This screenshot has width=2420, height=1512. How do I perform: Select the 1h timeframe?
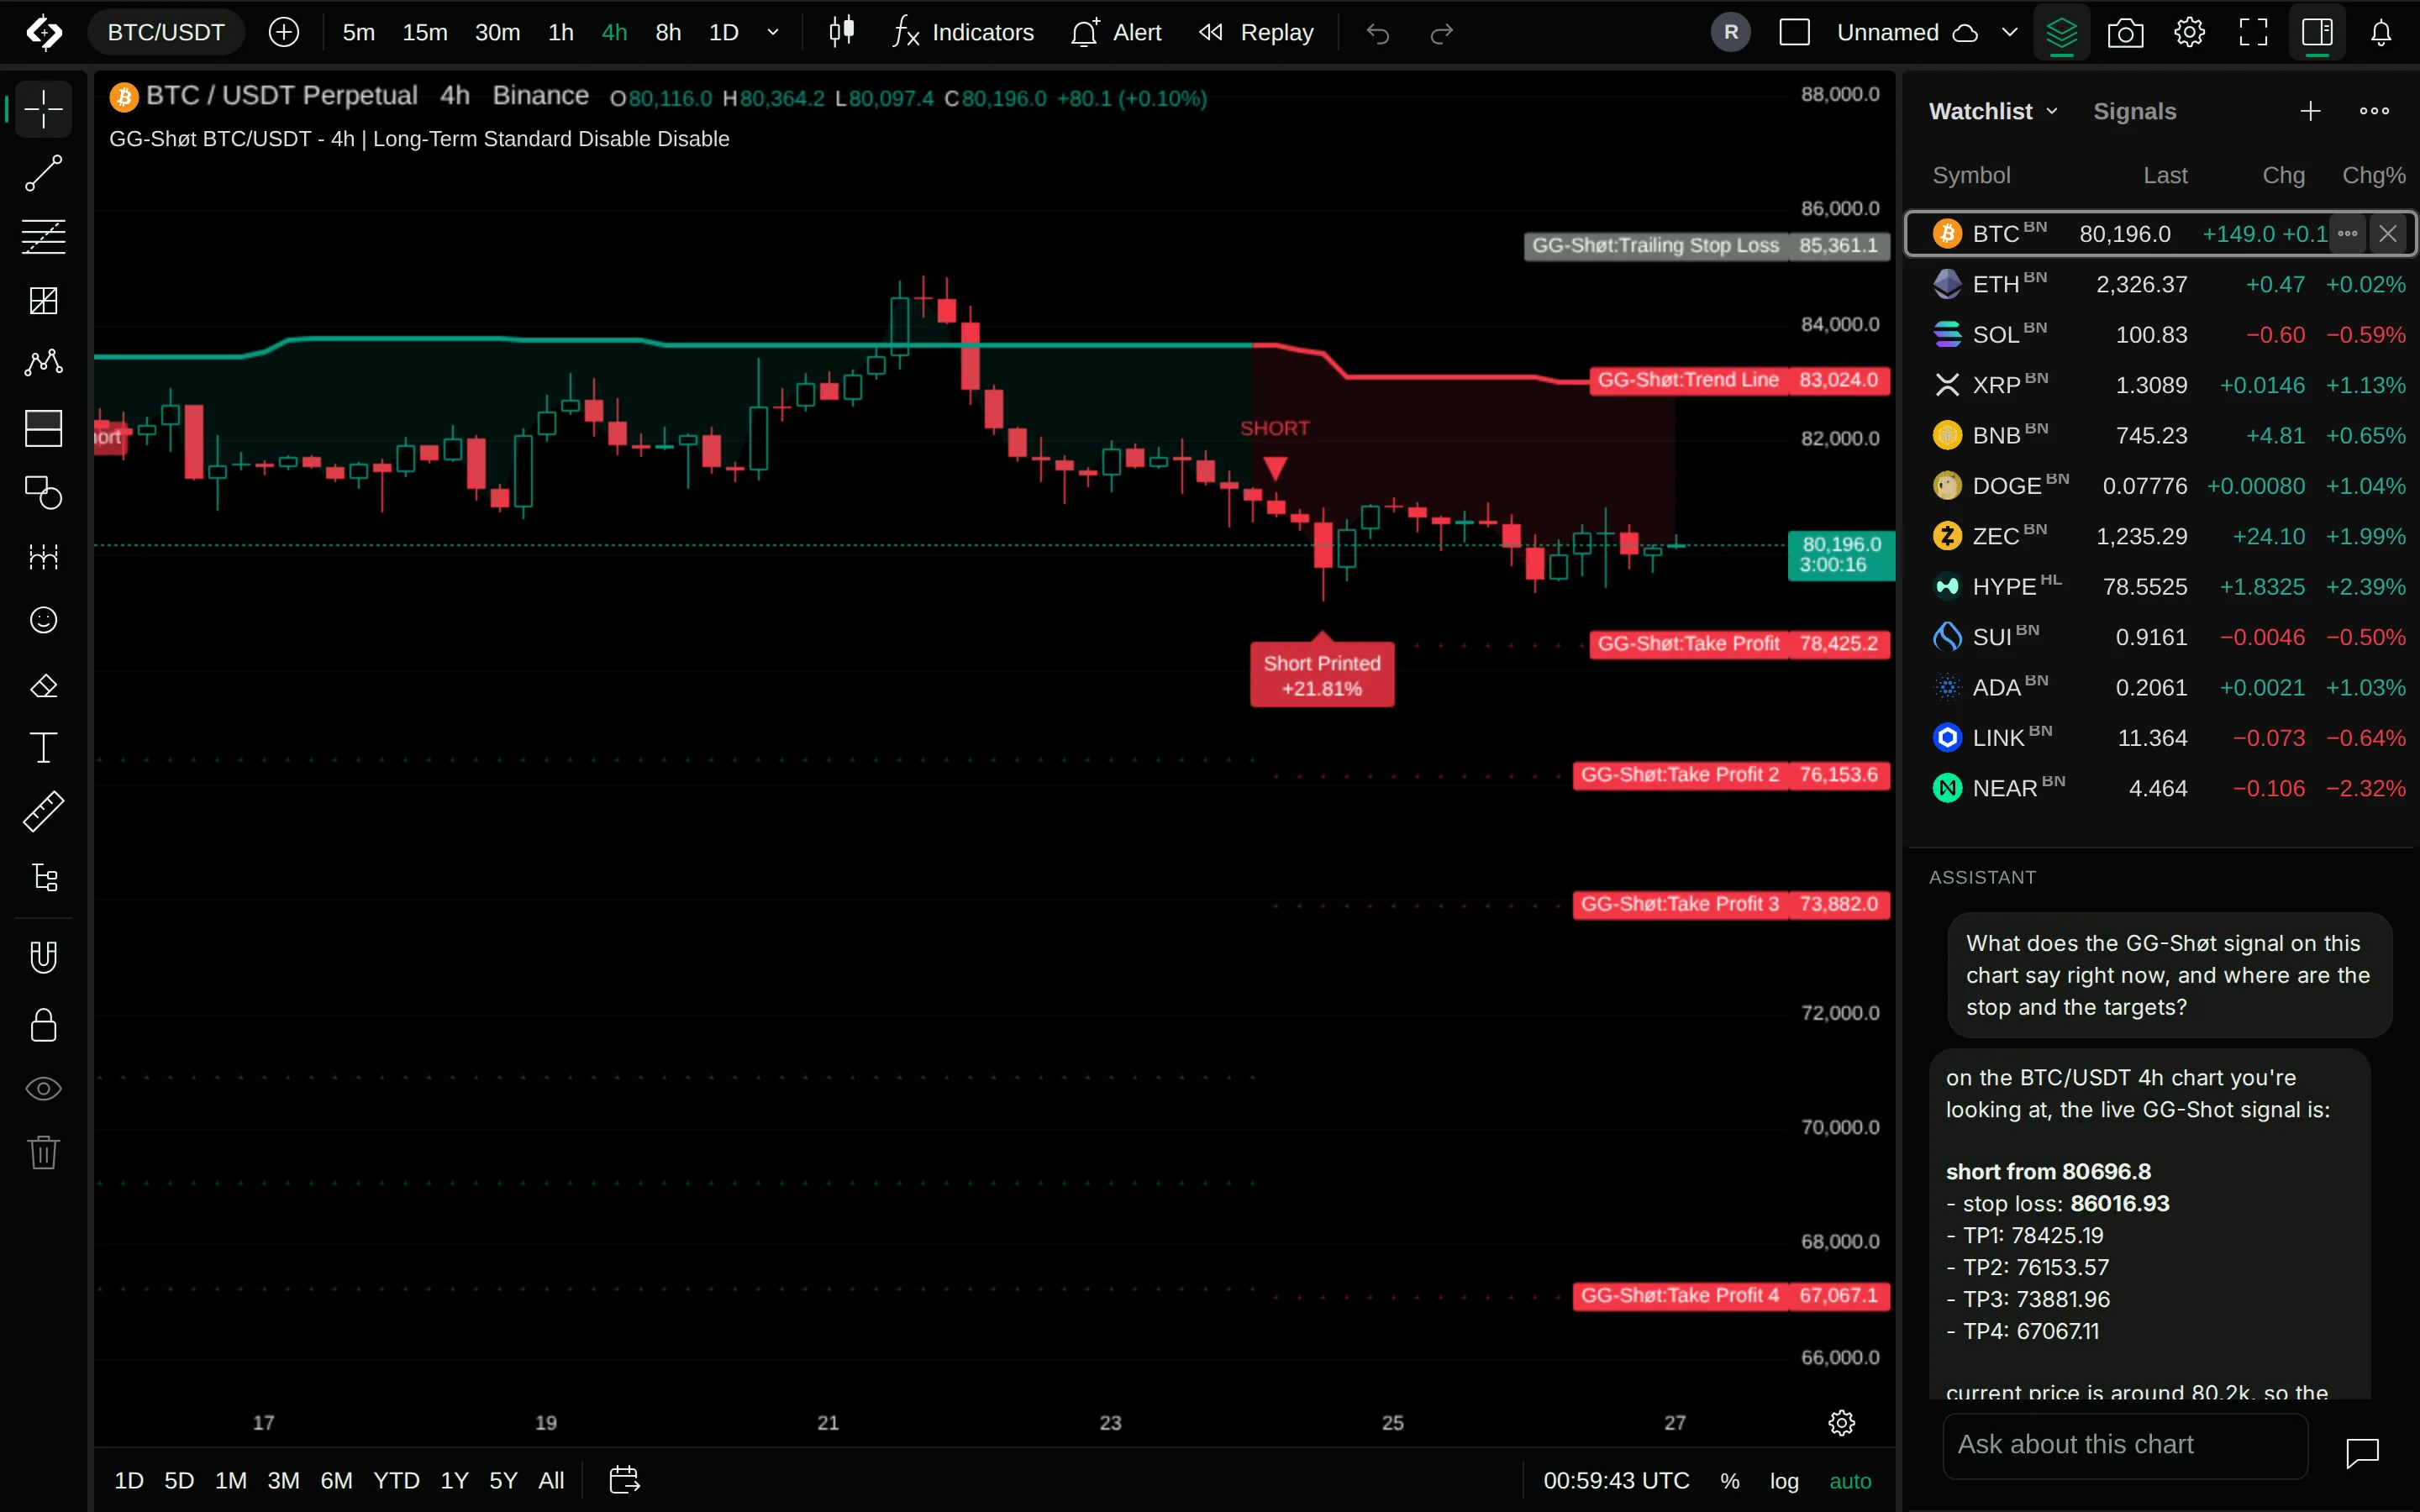click(x=561, y=33)
